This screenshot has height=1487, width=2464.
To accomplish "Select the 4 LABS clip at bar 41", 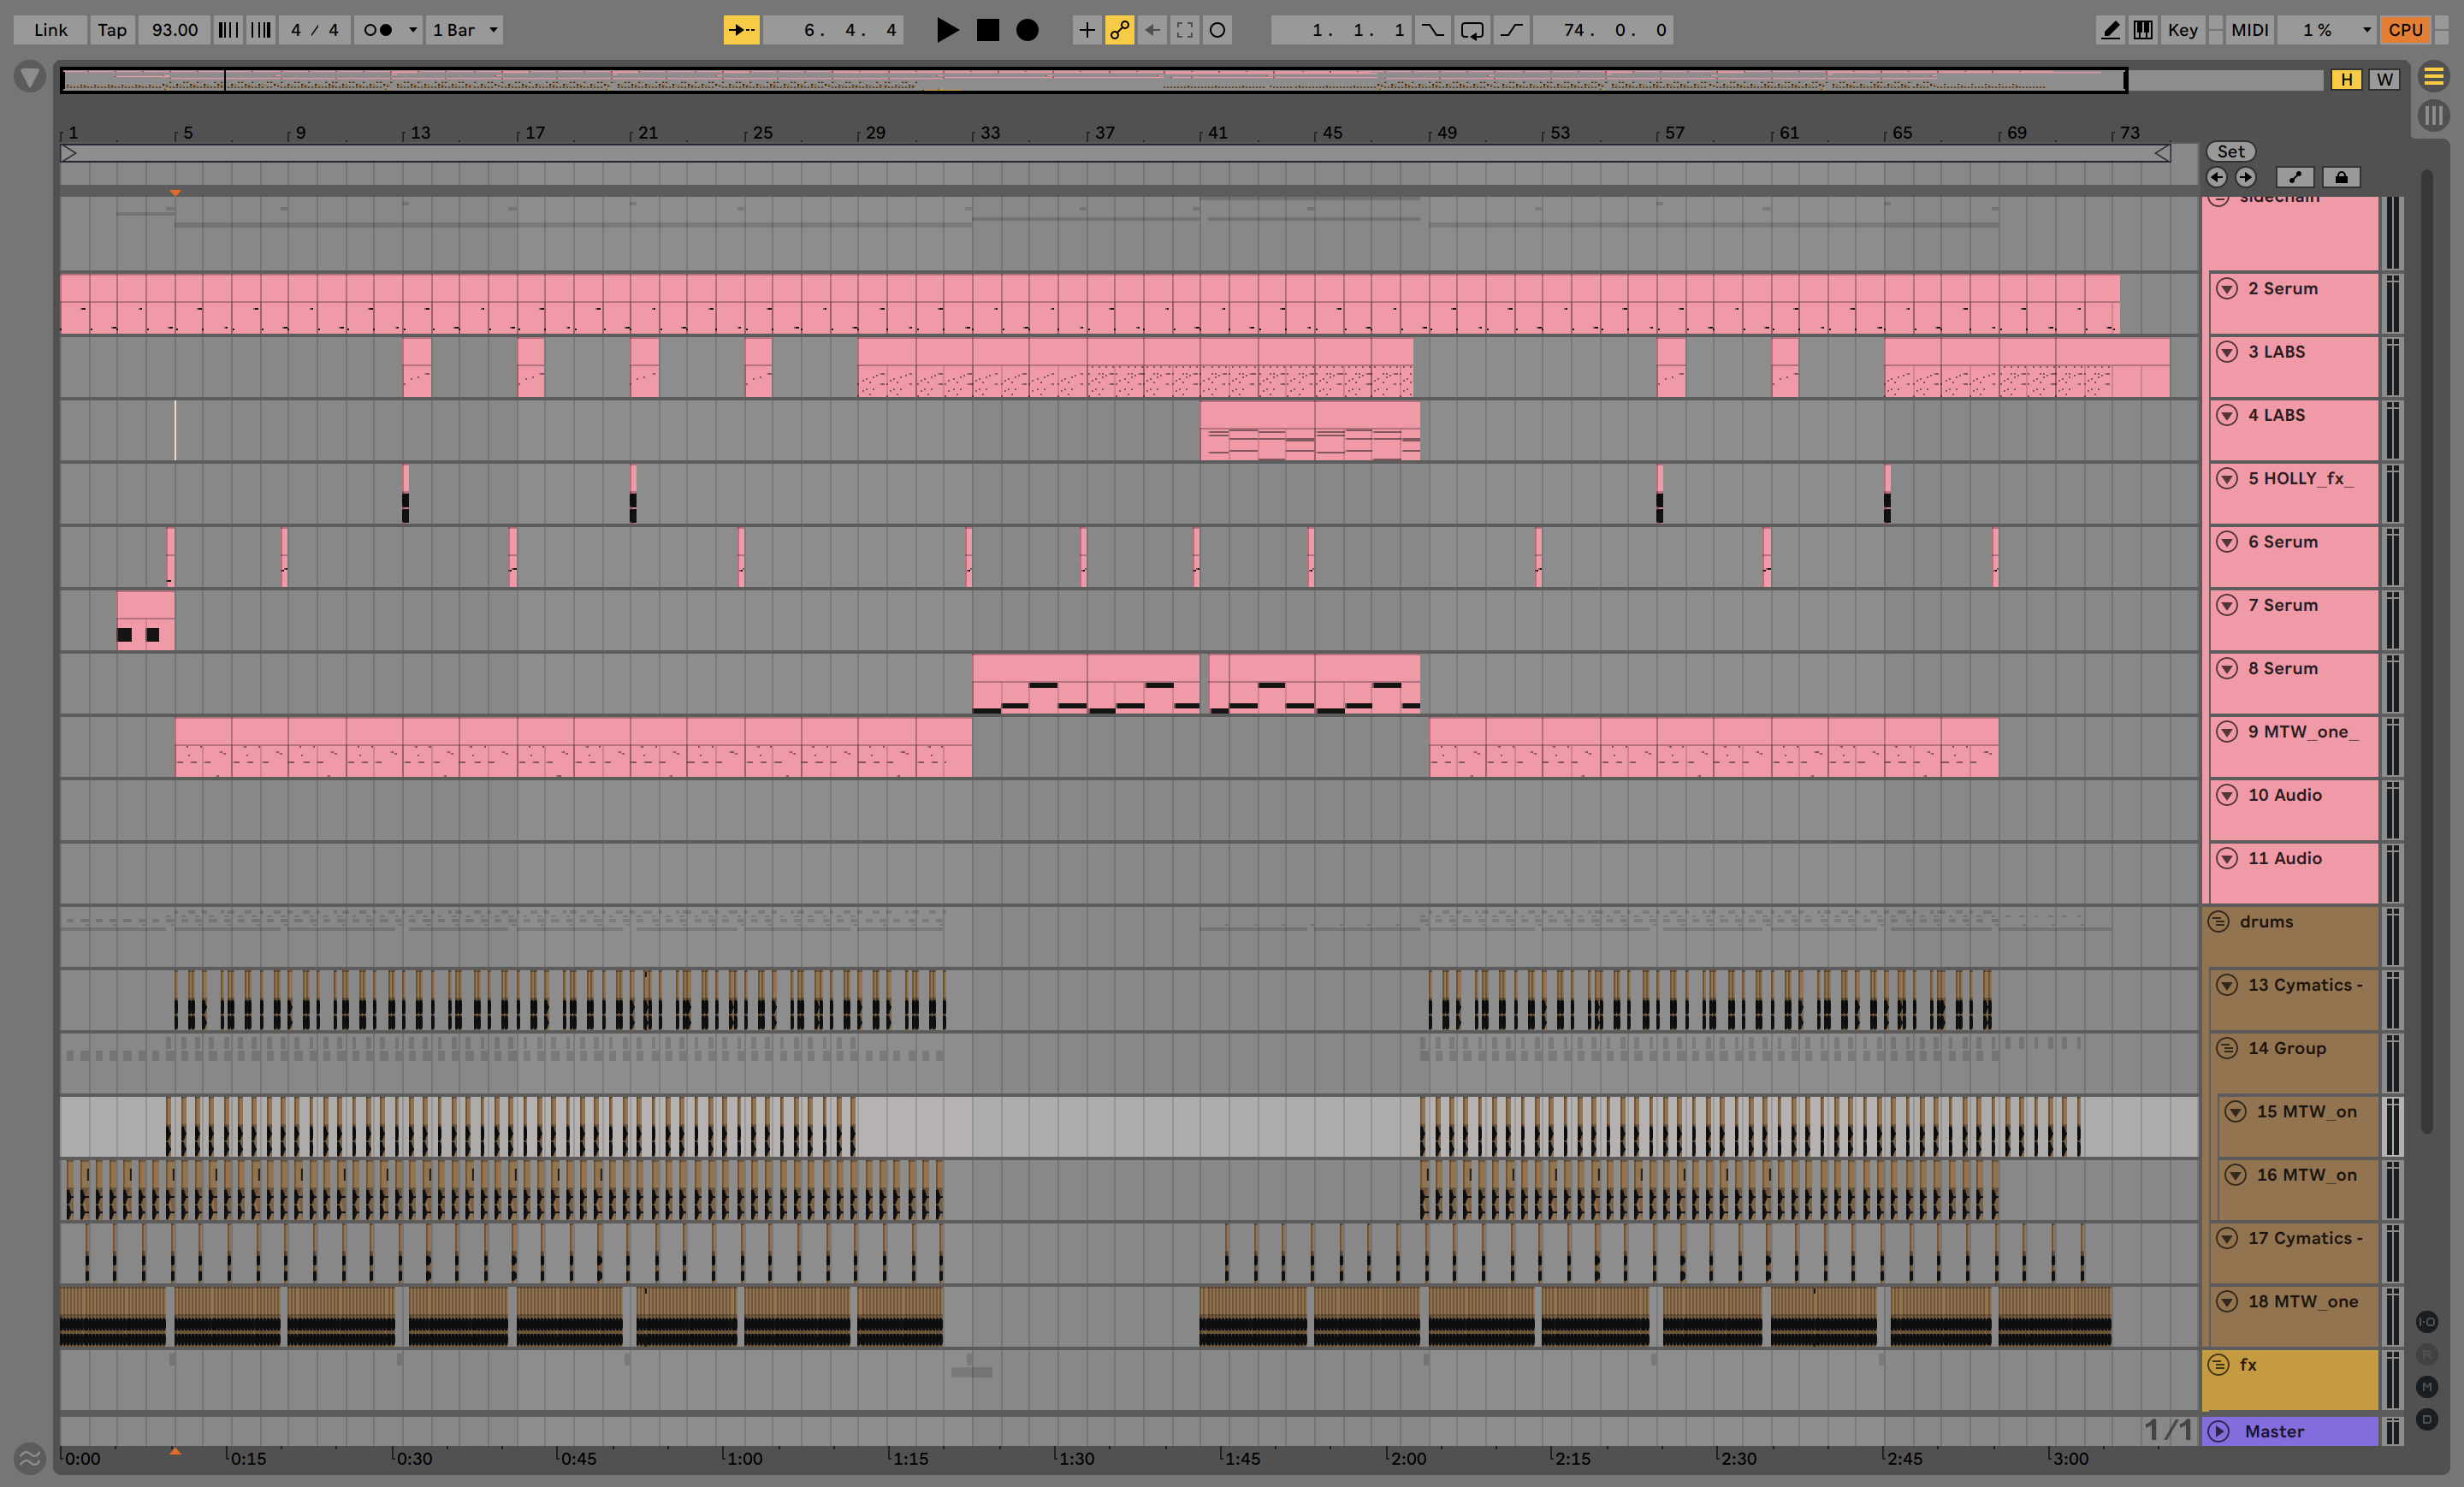I will pos(1310,430).
